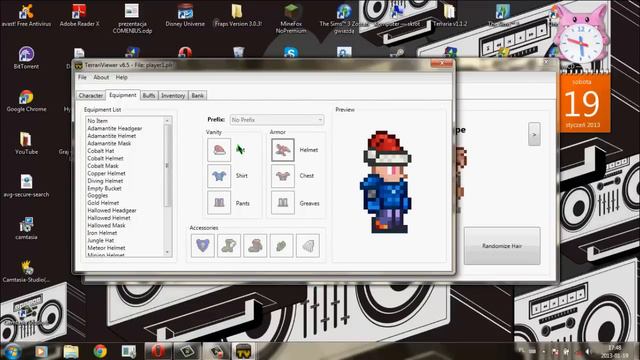Open prezentacja COMENIUS.odp file icon

point(132,18)
